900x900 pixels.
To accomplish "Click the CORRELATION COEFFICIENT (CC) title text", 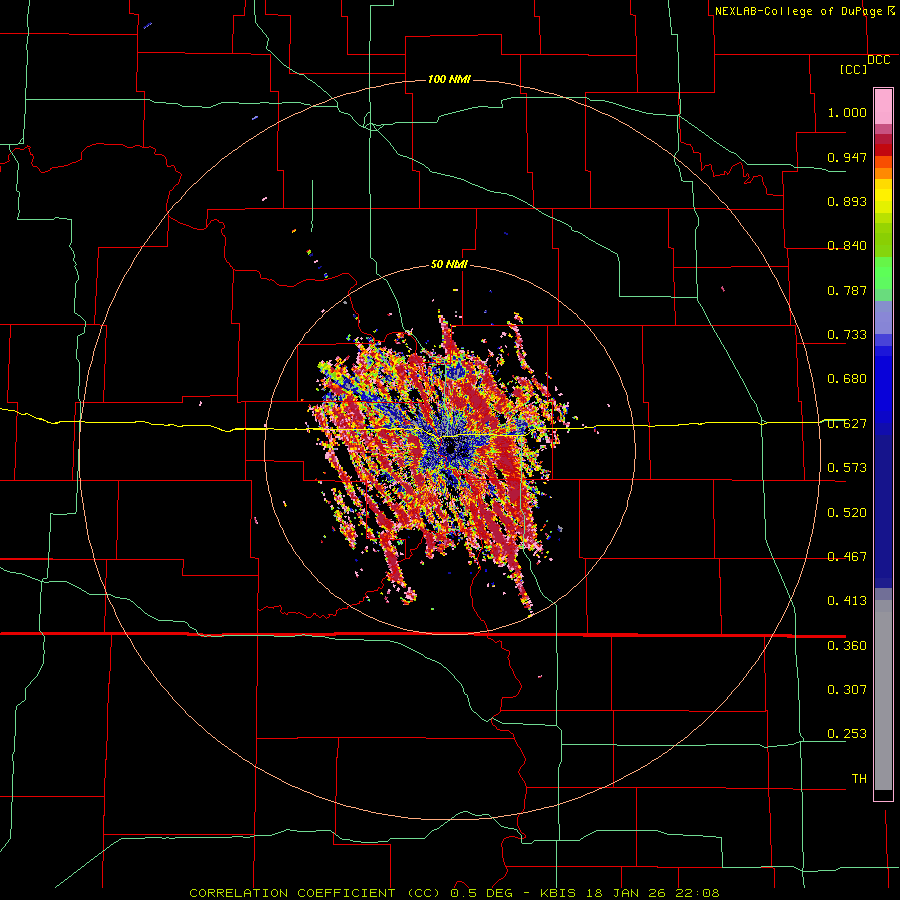I will 315,893.
